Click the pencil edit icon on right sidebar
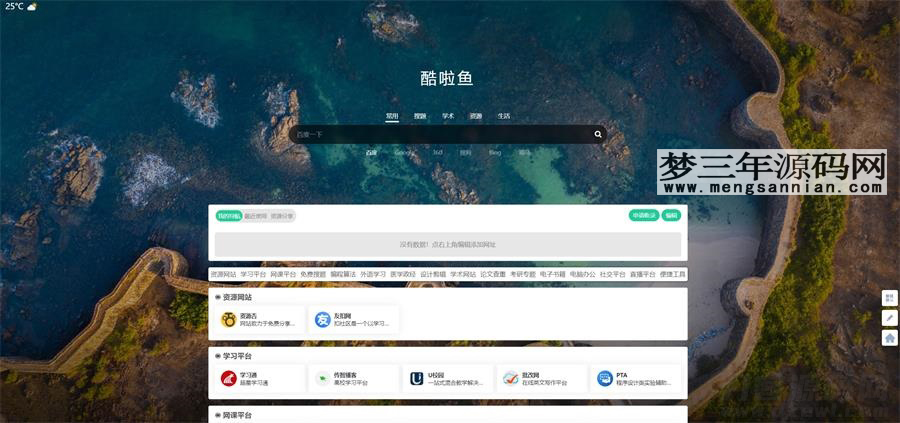This screenshot has height=423, width=900. pyautogui.click(x=890, y=318)
